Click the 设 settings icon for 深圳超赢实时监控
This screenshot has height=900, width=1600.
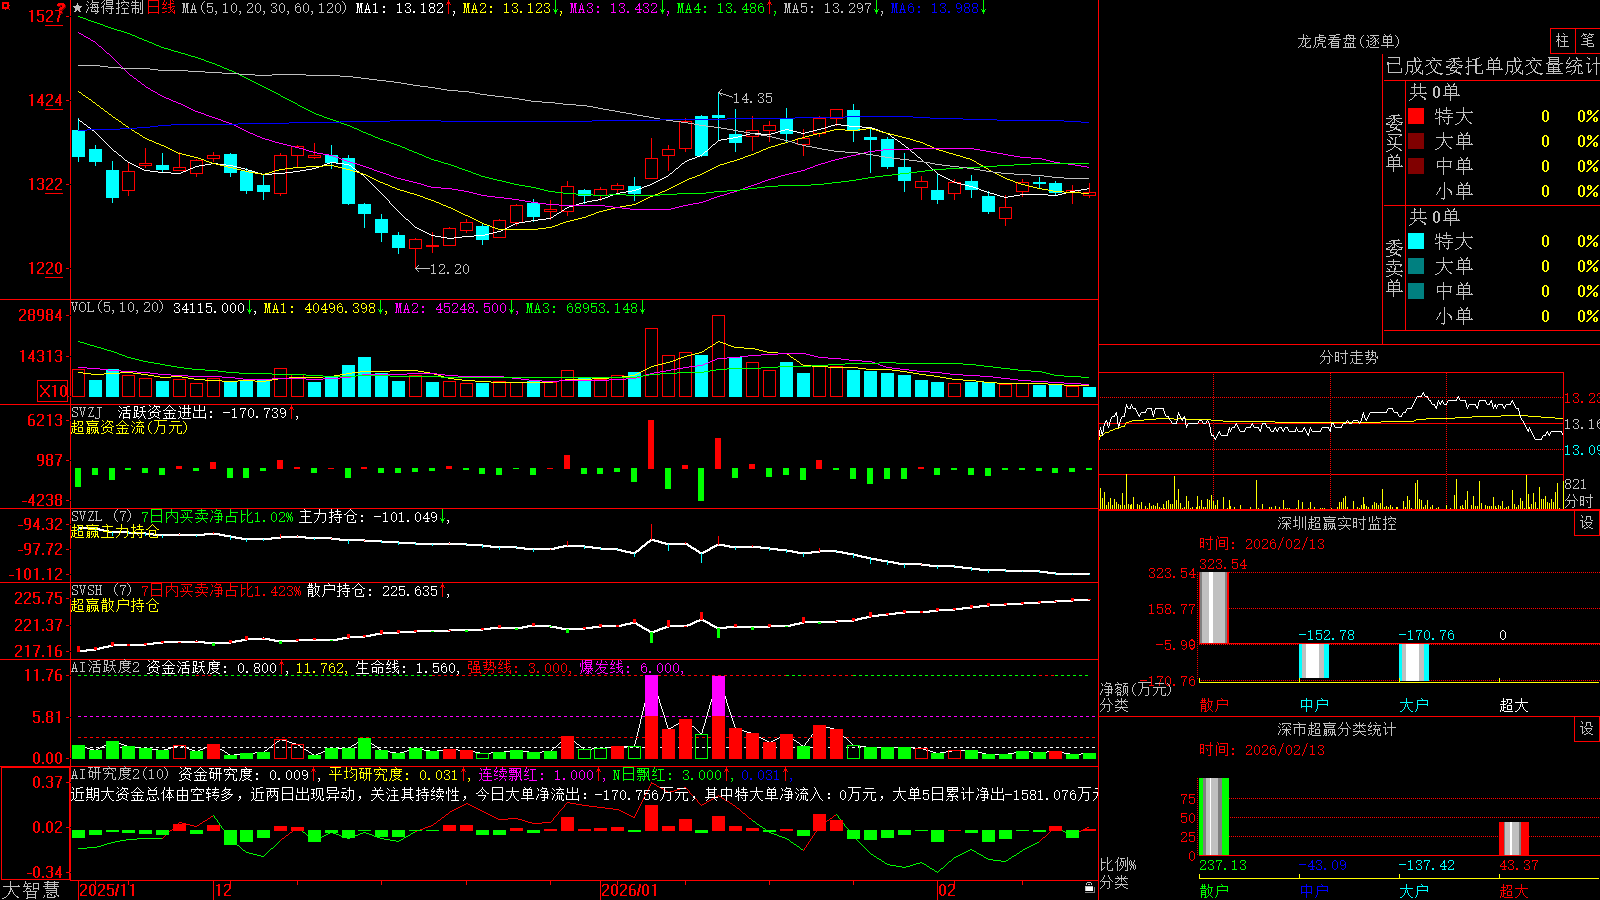(x=1587, y=523)
